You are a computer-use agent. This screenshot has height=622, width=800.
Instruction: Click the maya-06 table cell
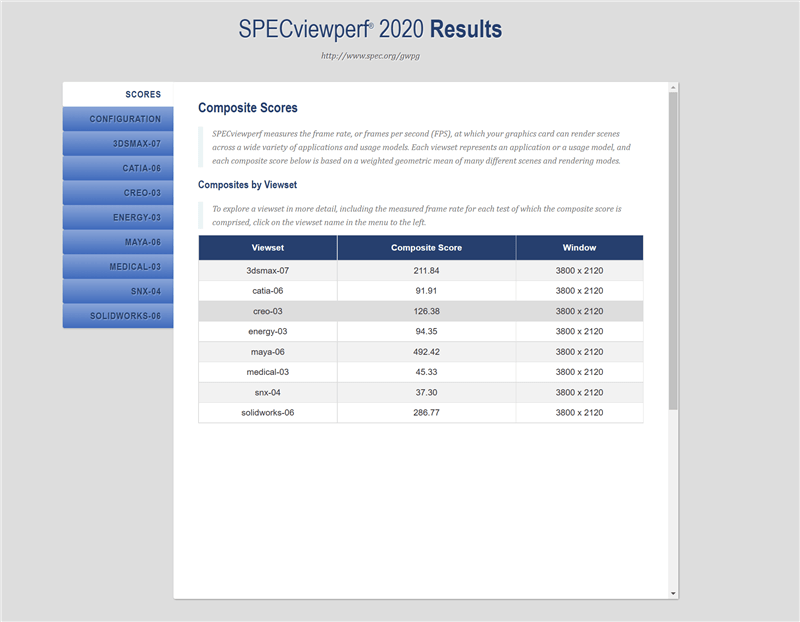[268, 352]
